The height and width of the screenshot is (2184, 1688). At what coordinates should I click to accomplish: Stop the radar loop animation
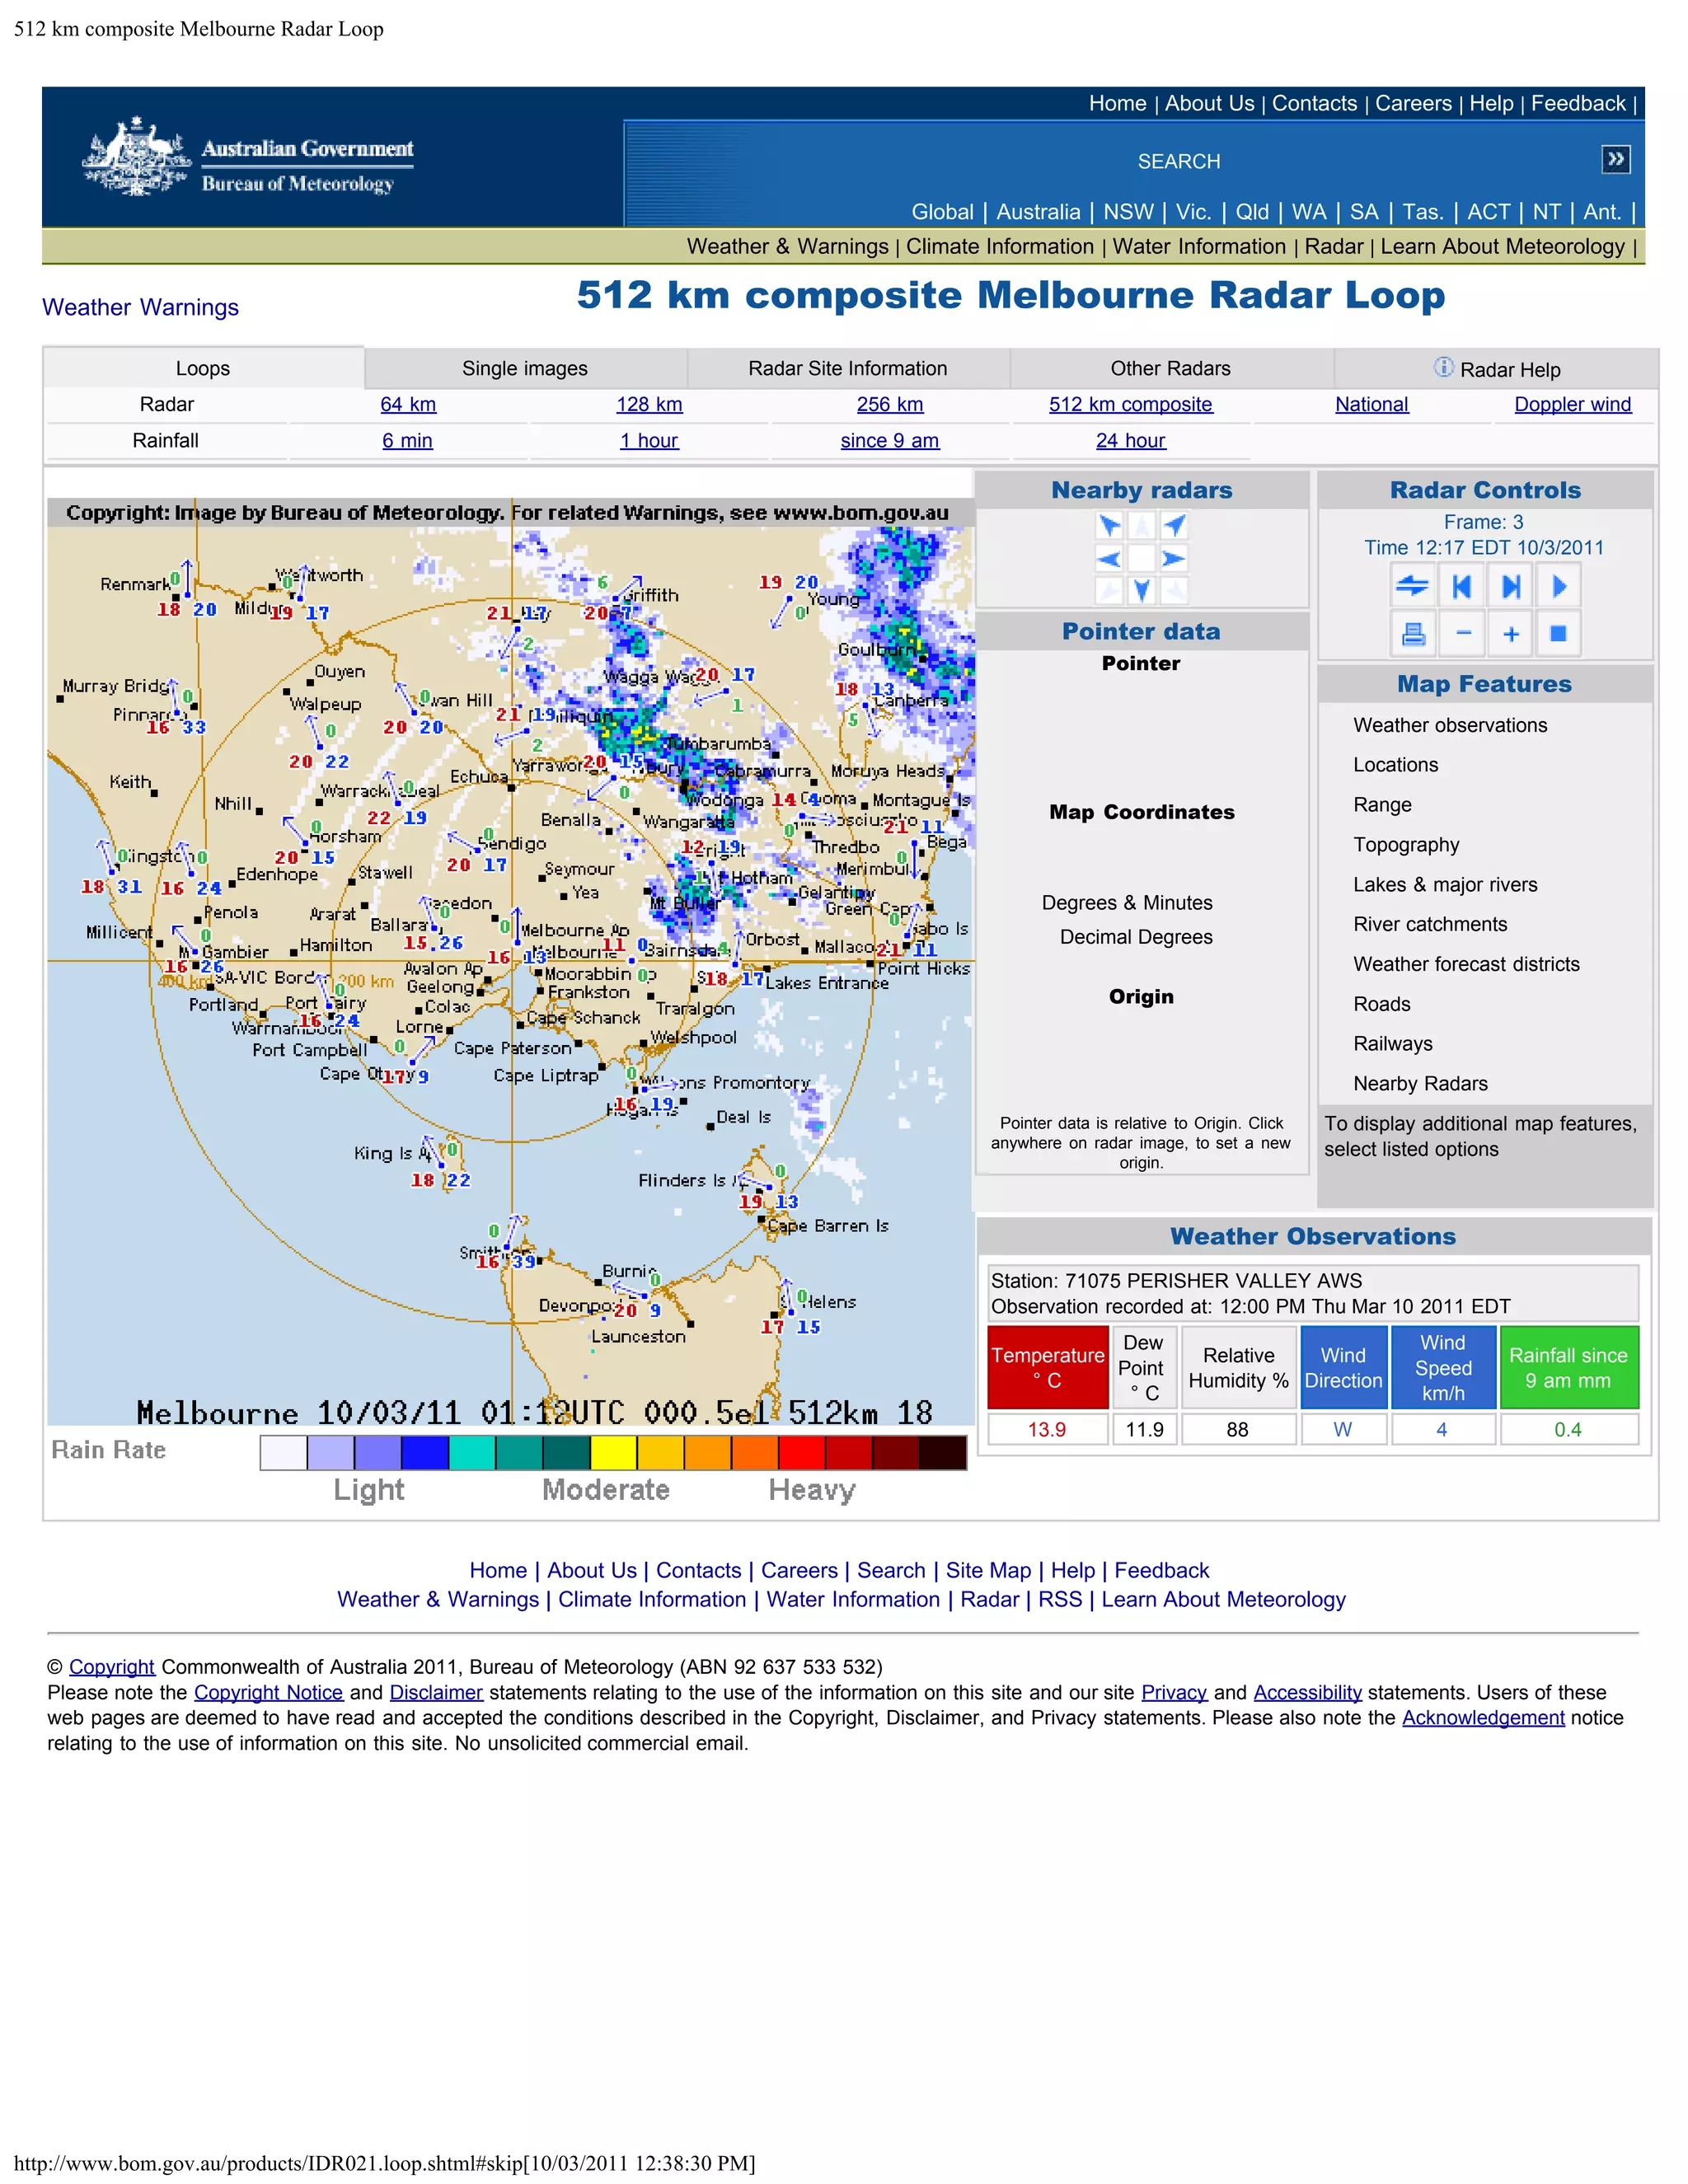point(1558,633)
